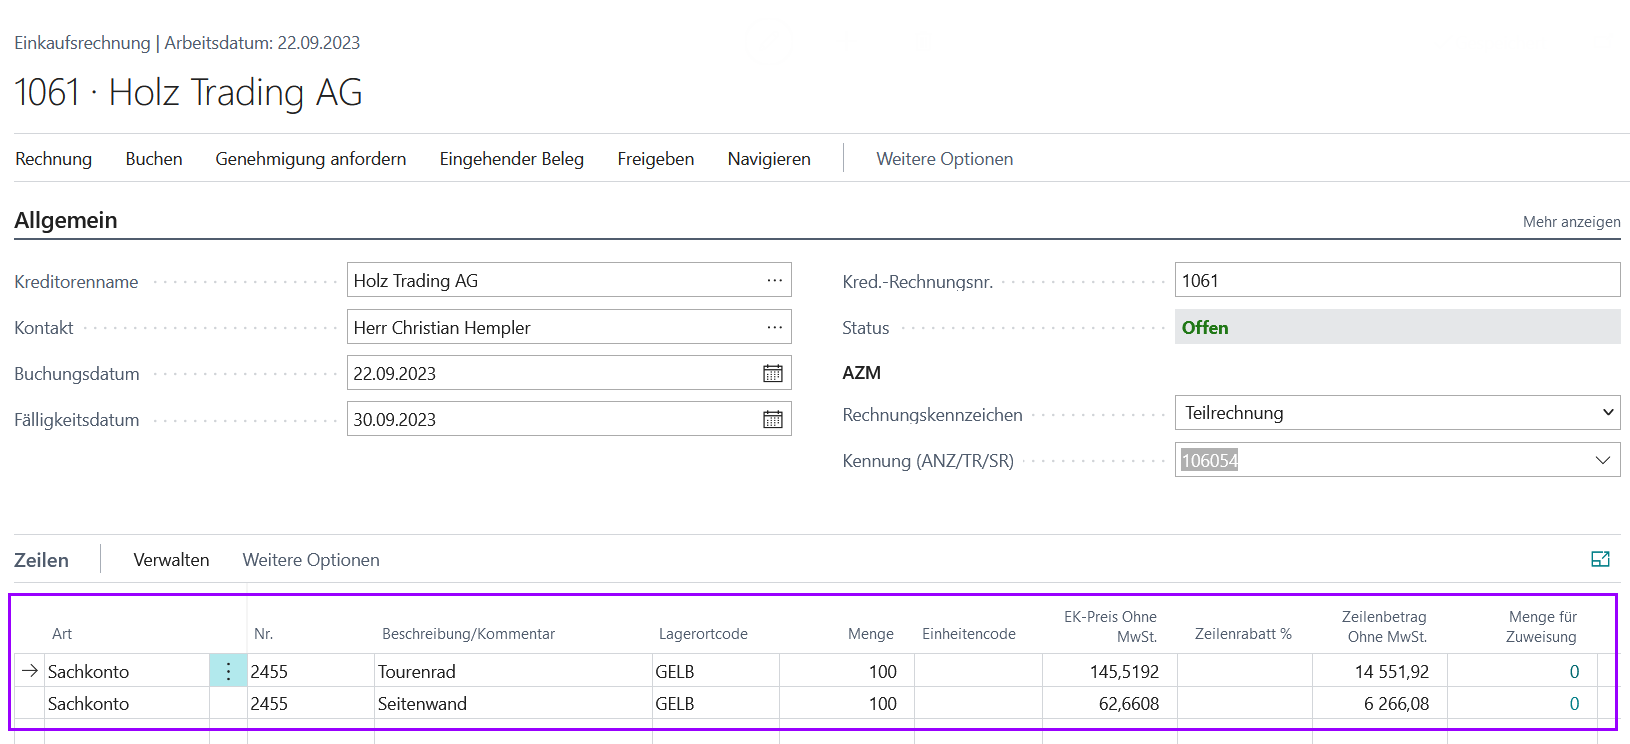The height and width of the screenshot is (744, 1630).
Task: Open the Genehmigung anfordern menu
Action: (311, 159)
